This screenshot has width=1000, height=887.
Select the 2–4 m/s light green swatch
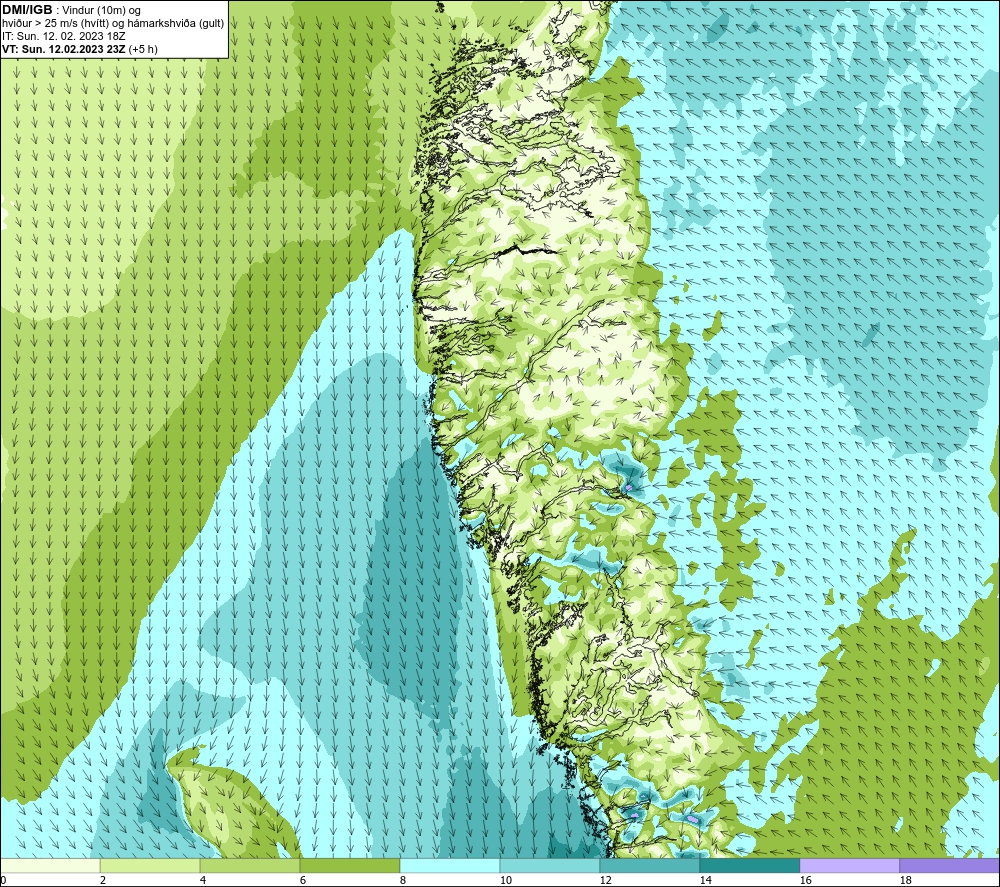[150, 865]
